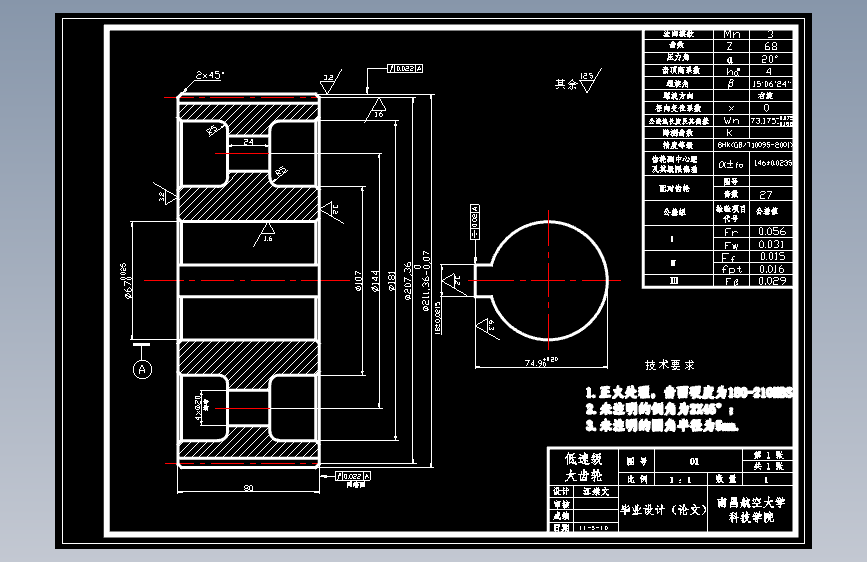
Task: Select the '0.015' tolerance value
Action: tap(771, 257)
